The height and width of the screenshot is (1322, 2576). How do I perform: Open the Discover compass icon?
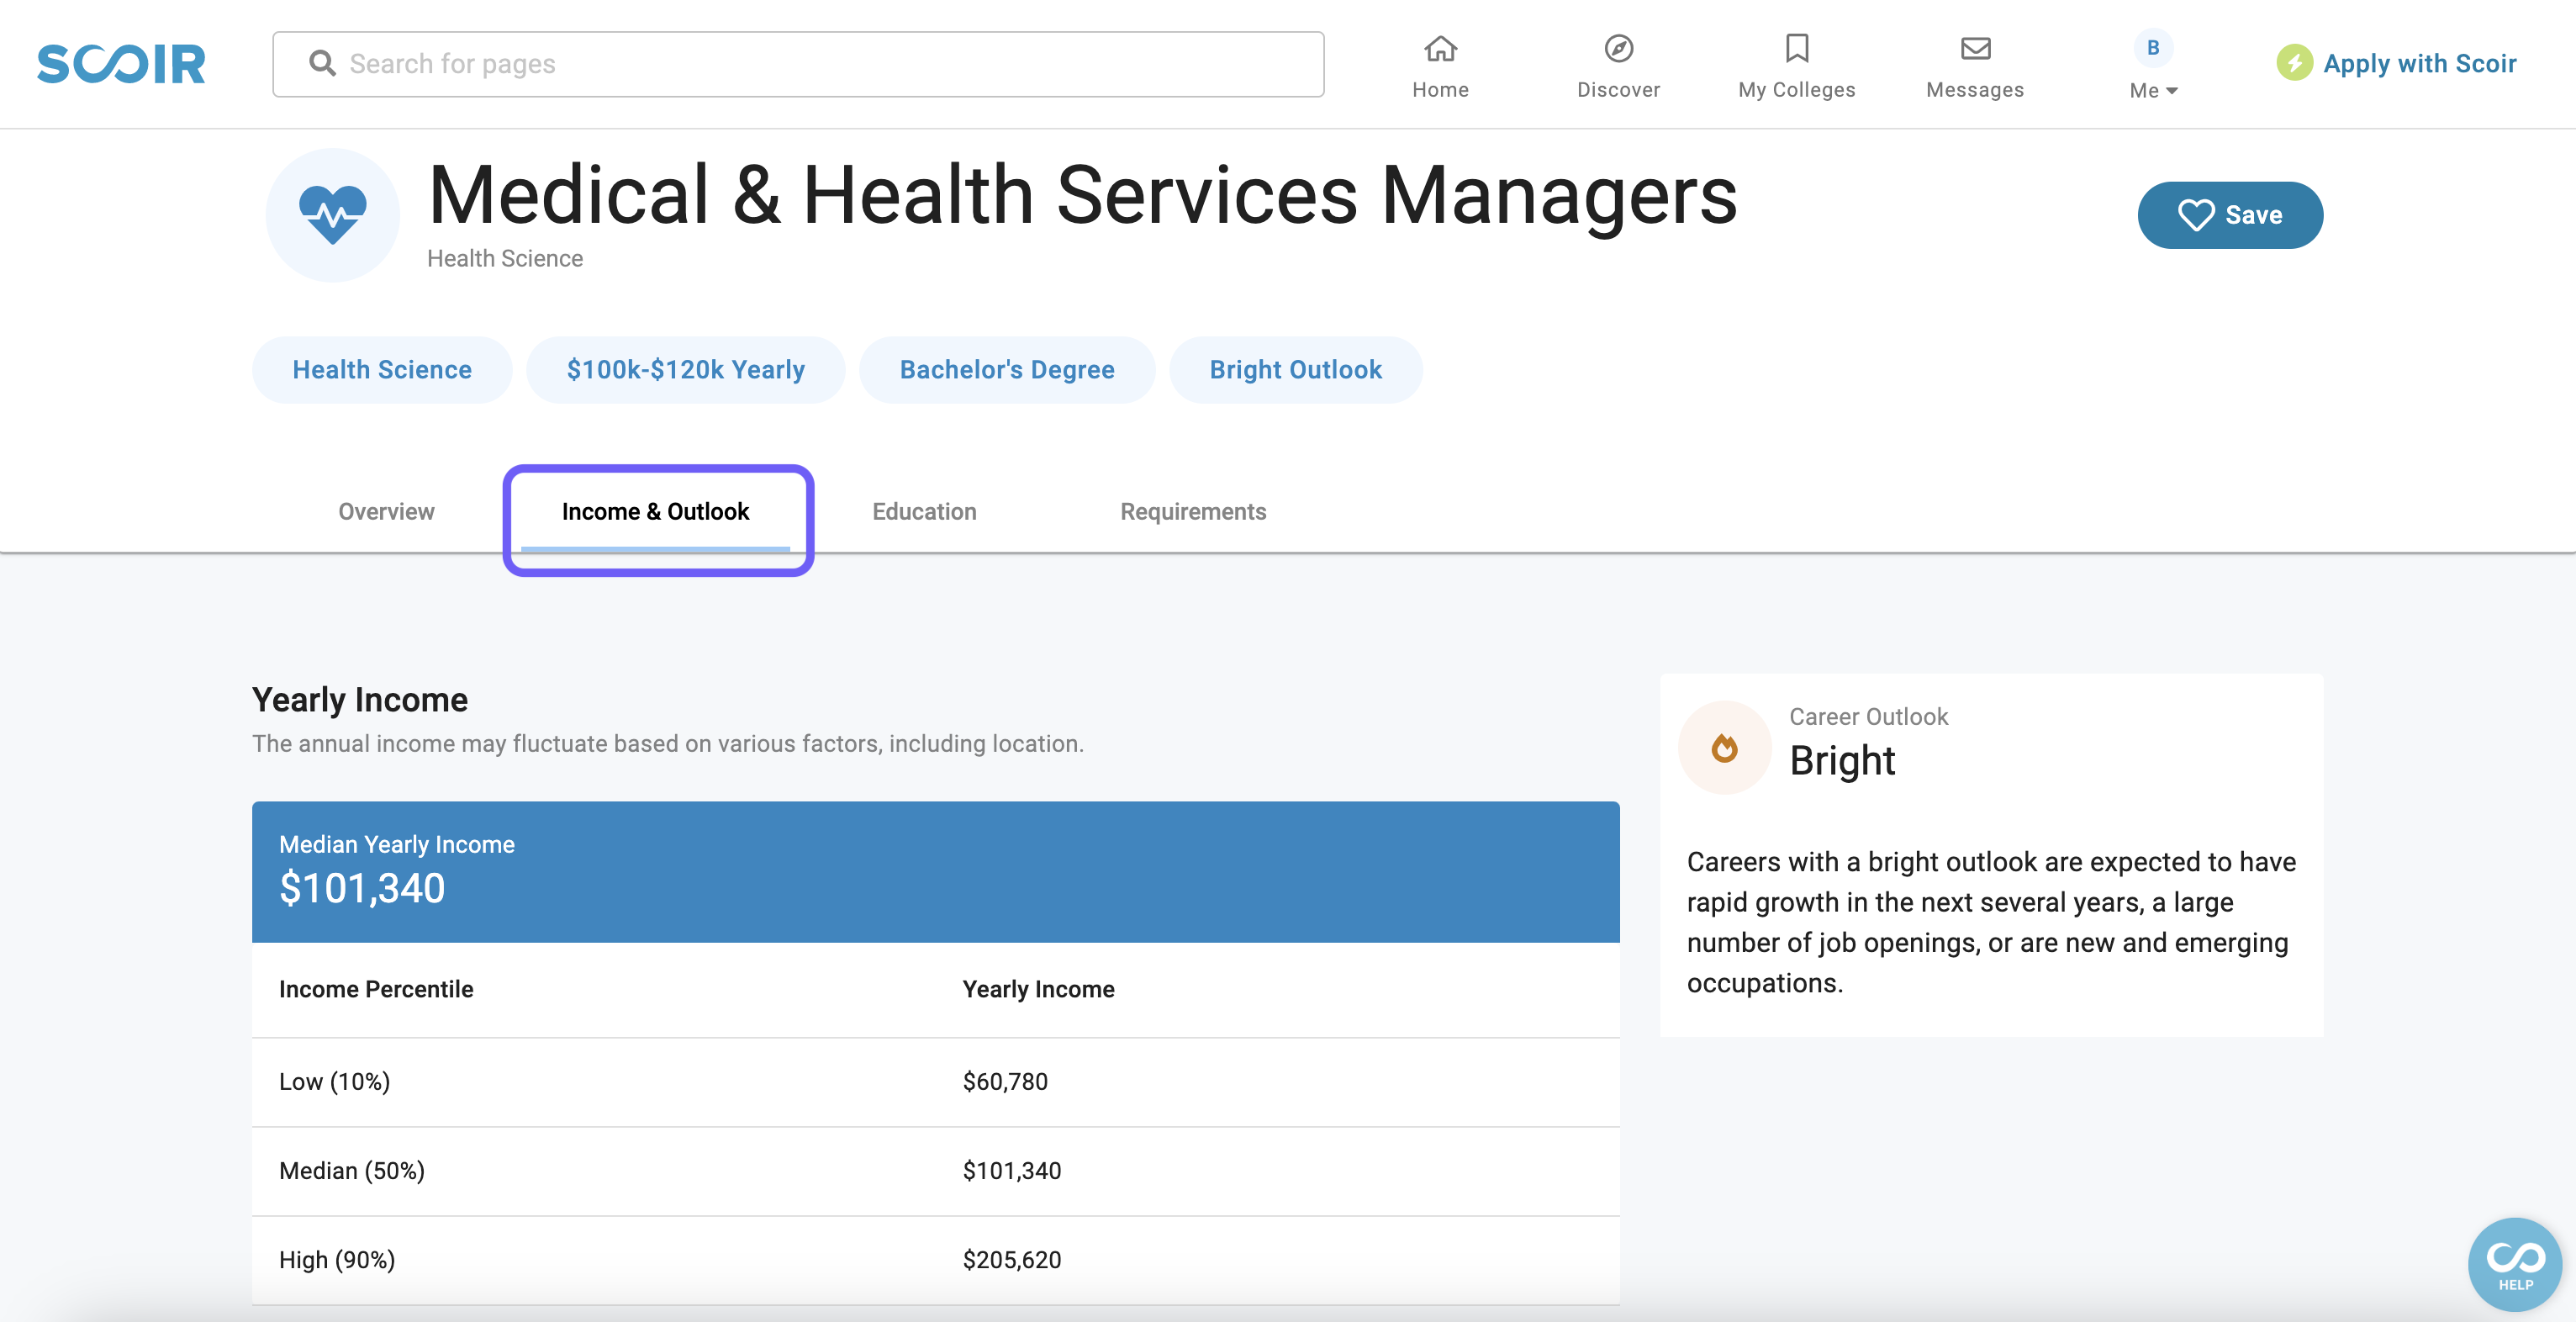point(1618,48)
